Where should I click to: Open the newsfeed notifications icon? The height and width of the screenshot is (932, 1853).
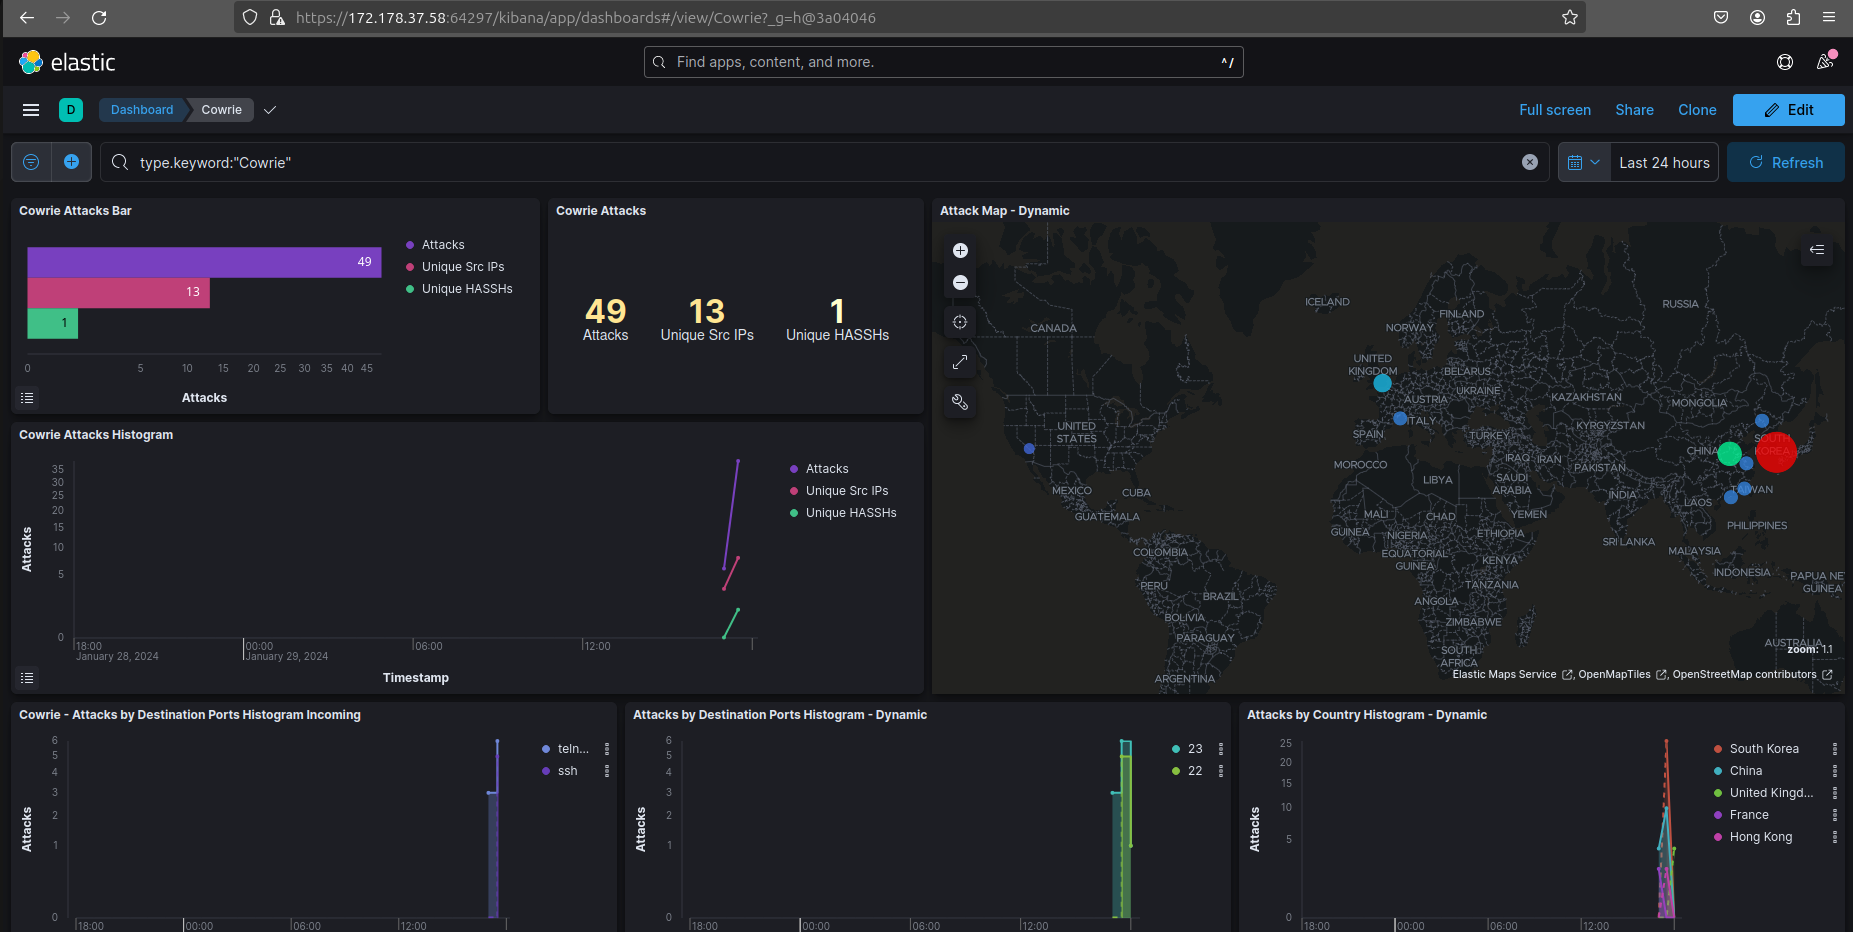[1825, 62]
